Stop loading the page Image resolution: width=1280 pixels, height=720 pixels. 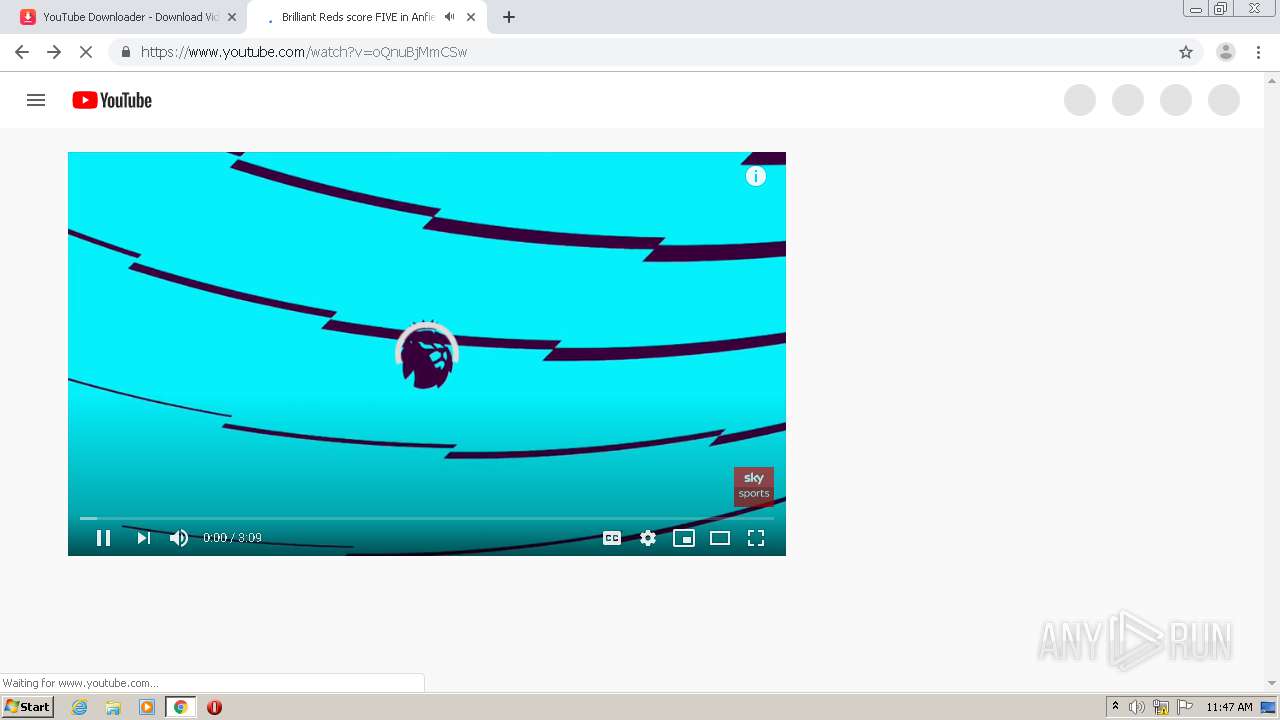coord(86,52)
